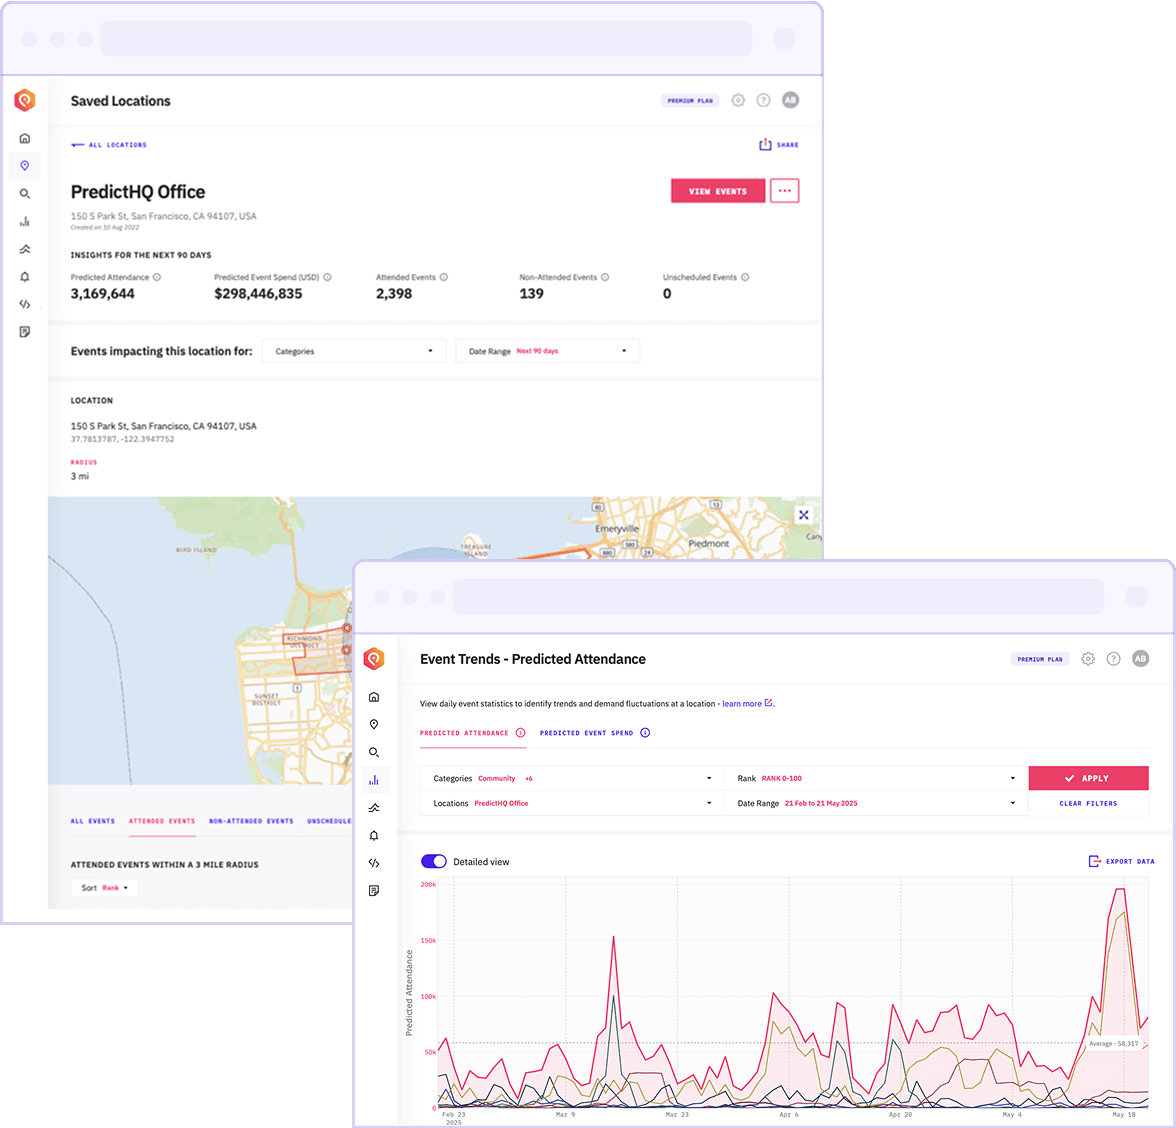Open notifications bell in Event Trends sidebar
Image resolution: width=1176 pixels, height=1128 pixels.
pos(374,836)
